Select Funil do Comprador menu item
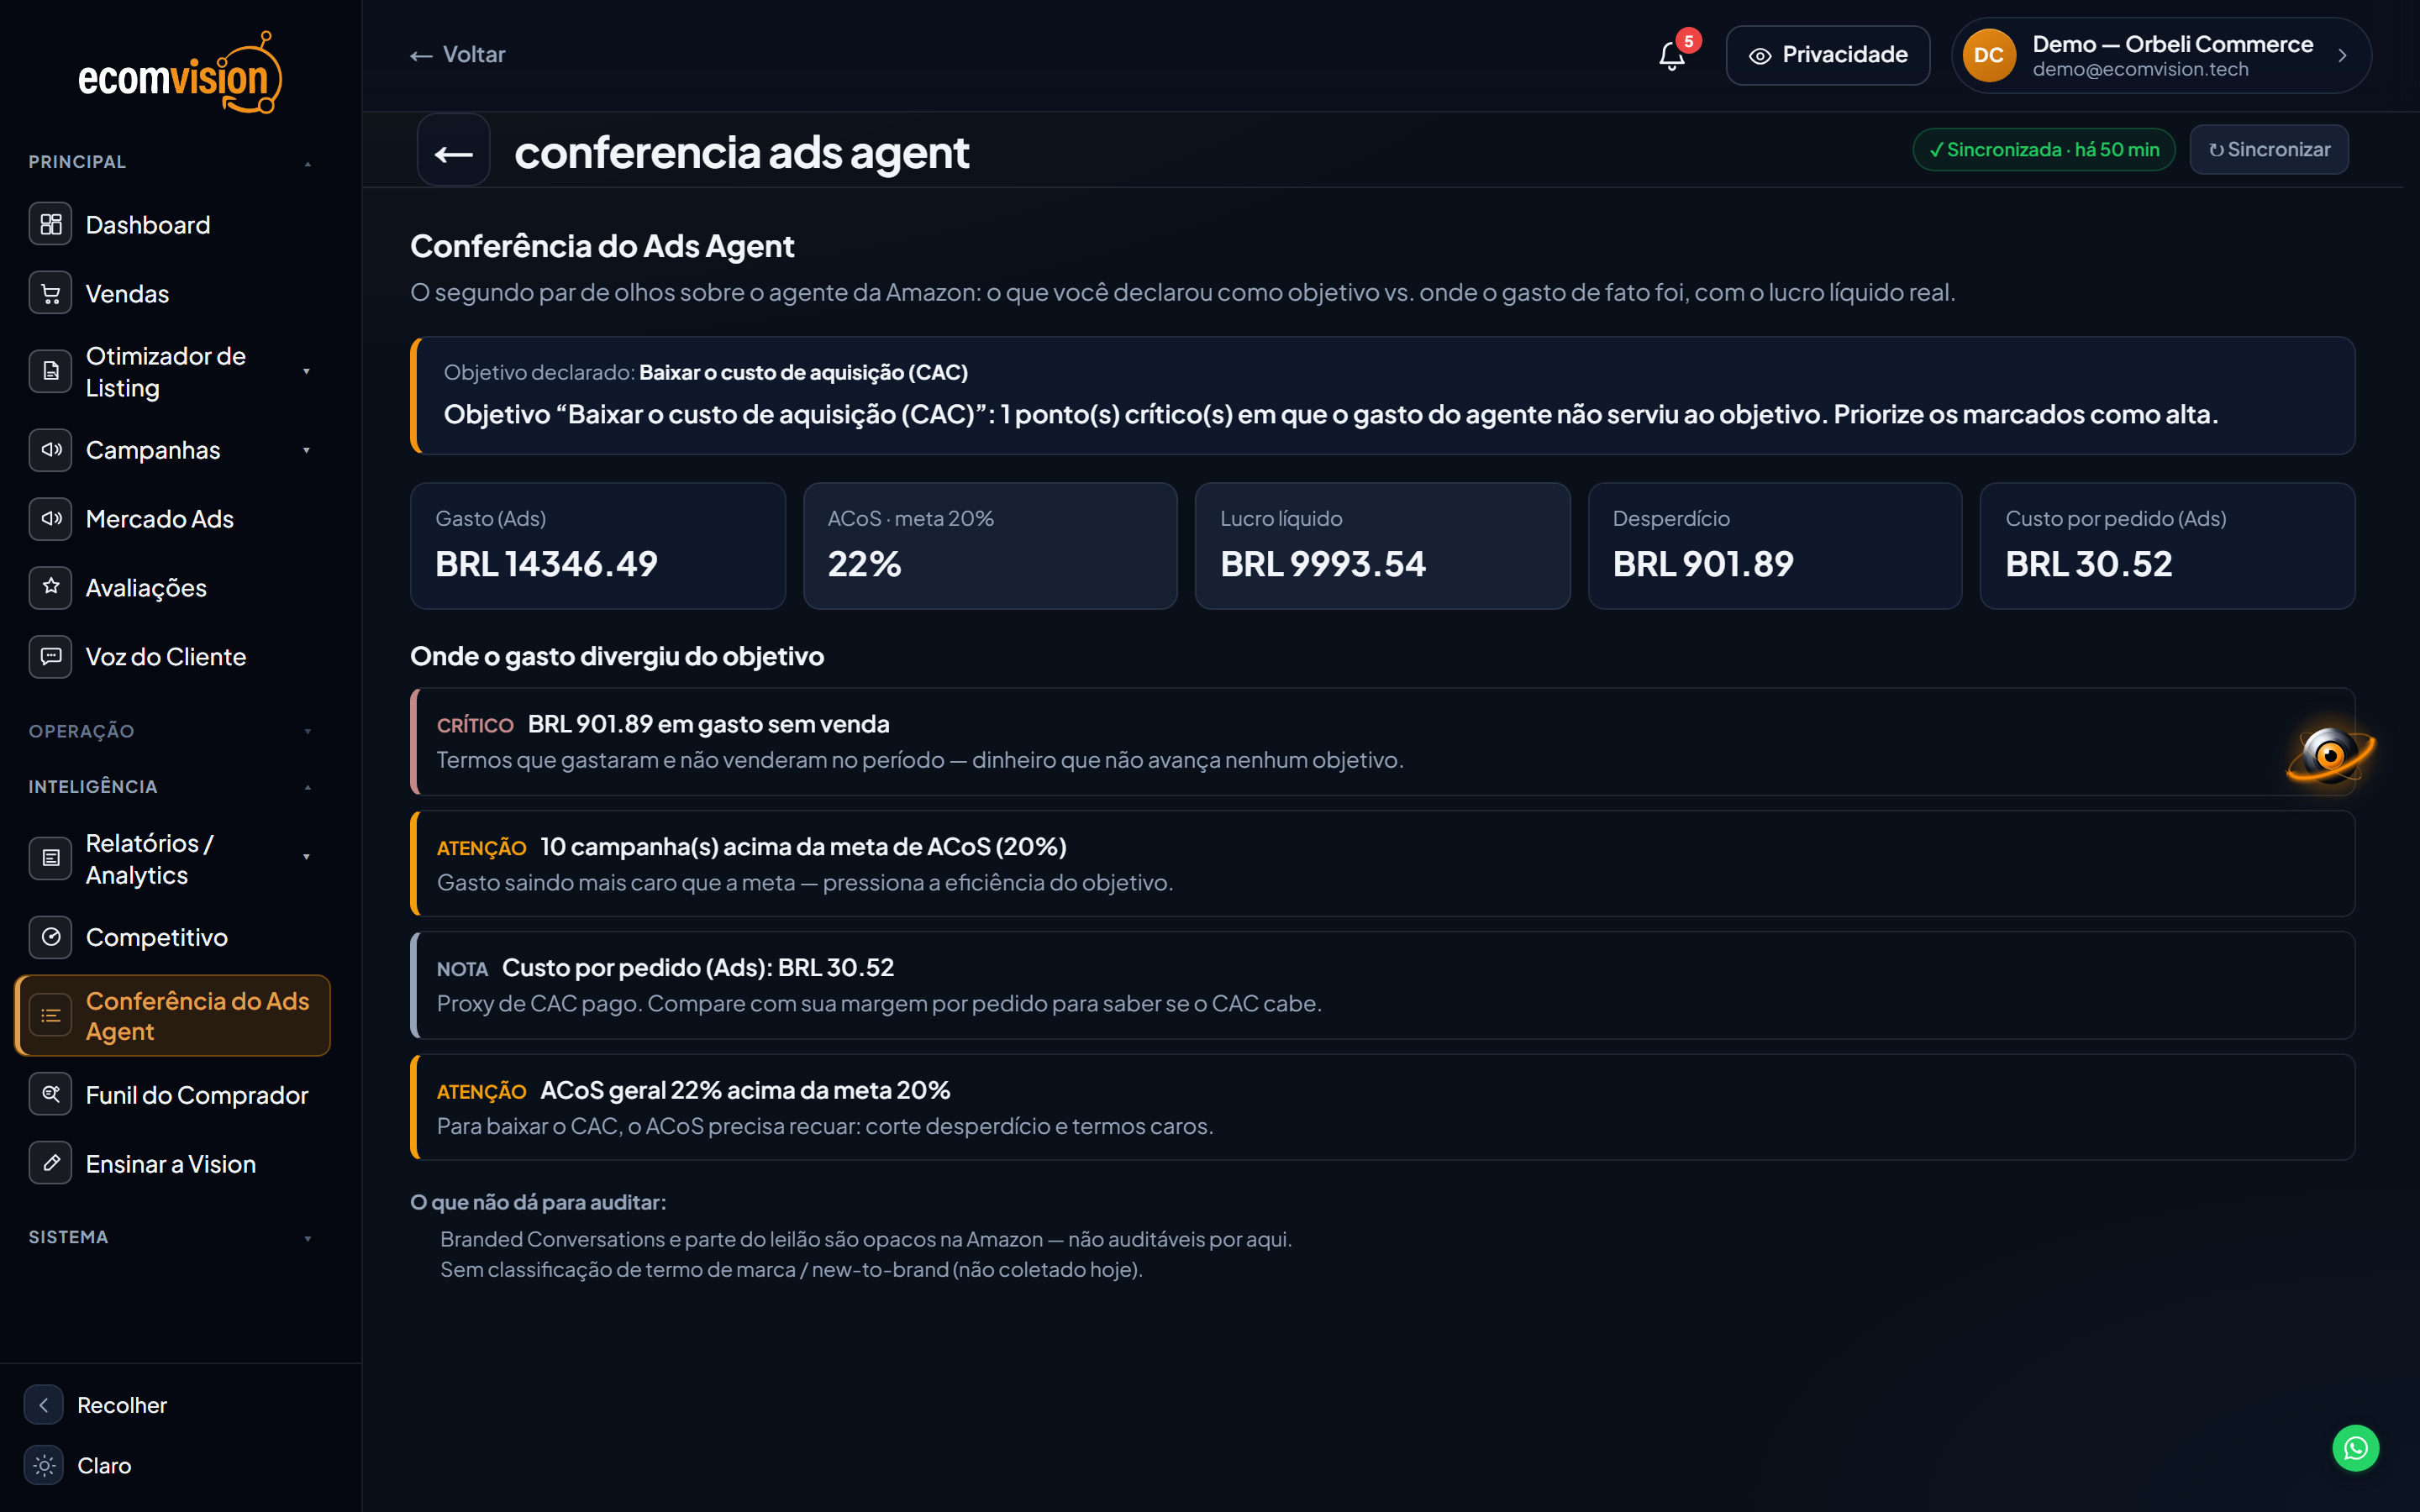2420x1512 pixels. coord(172,1095)
